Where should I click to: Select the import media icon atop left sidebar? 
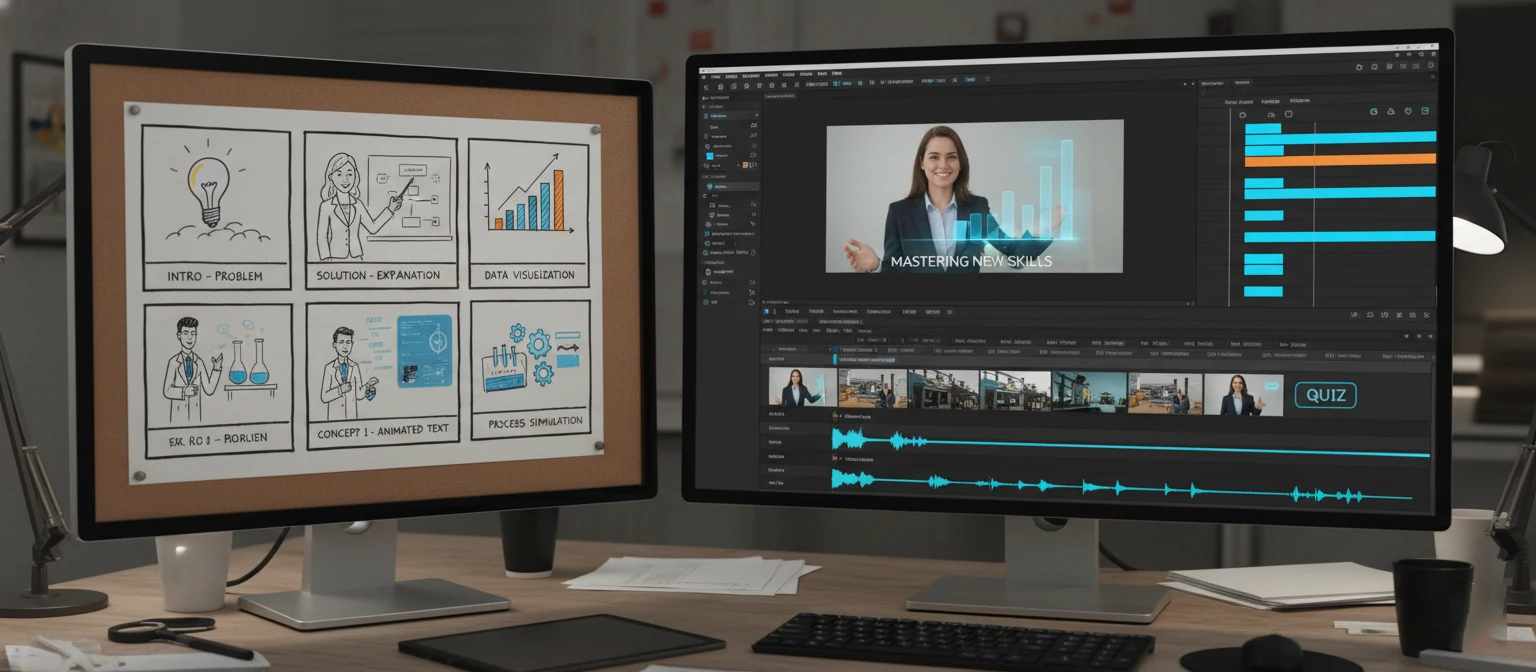click(705, 87)
